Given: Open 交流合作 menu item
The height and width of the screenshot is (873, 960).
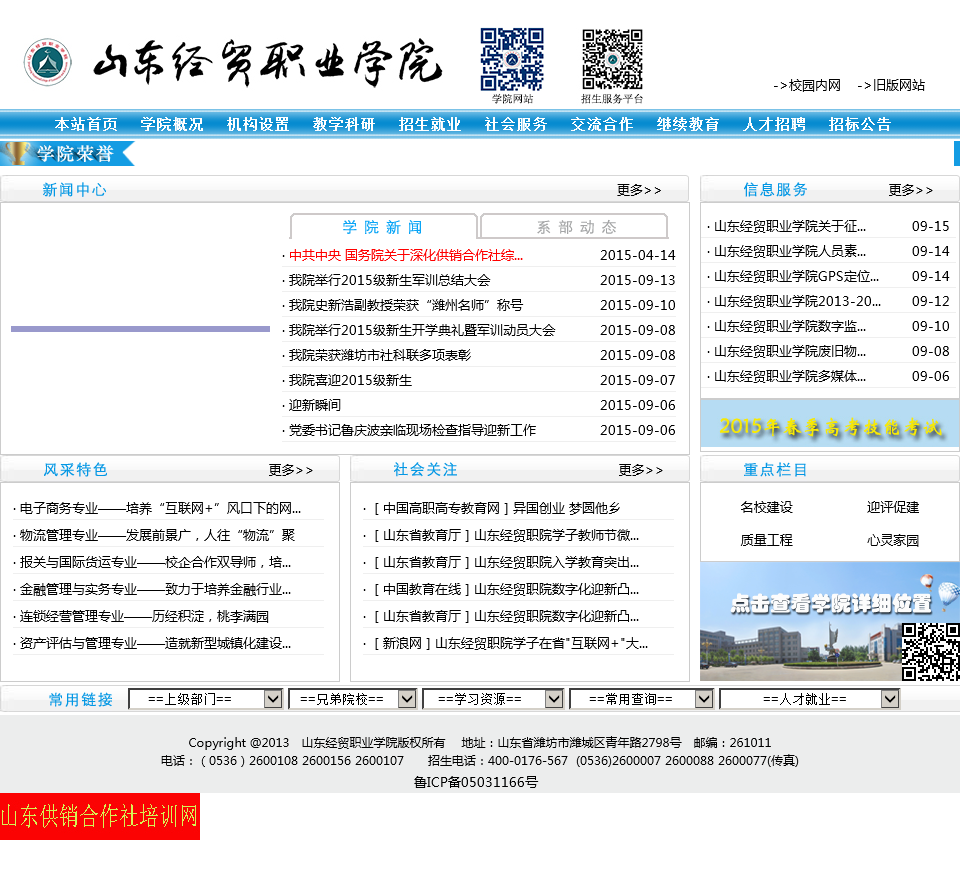Looking at the screenshot, I should click(602, 124).
